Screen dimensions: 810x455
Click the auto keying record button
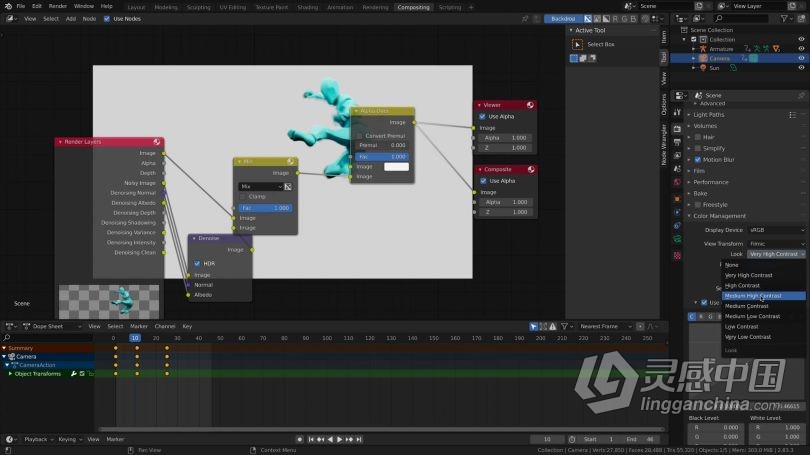pyautogui.click(x=300, y=440)
